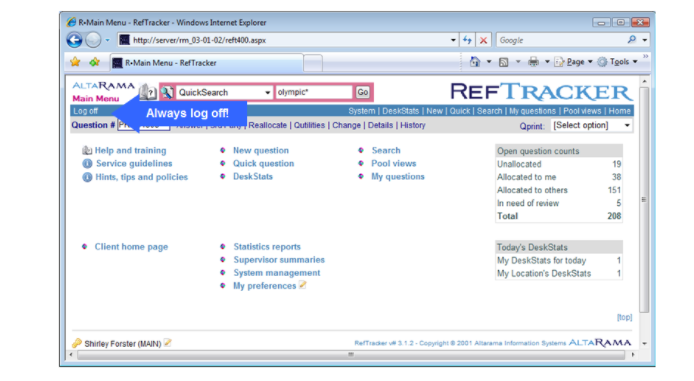This screenshot has width=694, height=381.
Task: Click the RSS feeds icon
Action: [x=504, y=62]
